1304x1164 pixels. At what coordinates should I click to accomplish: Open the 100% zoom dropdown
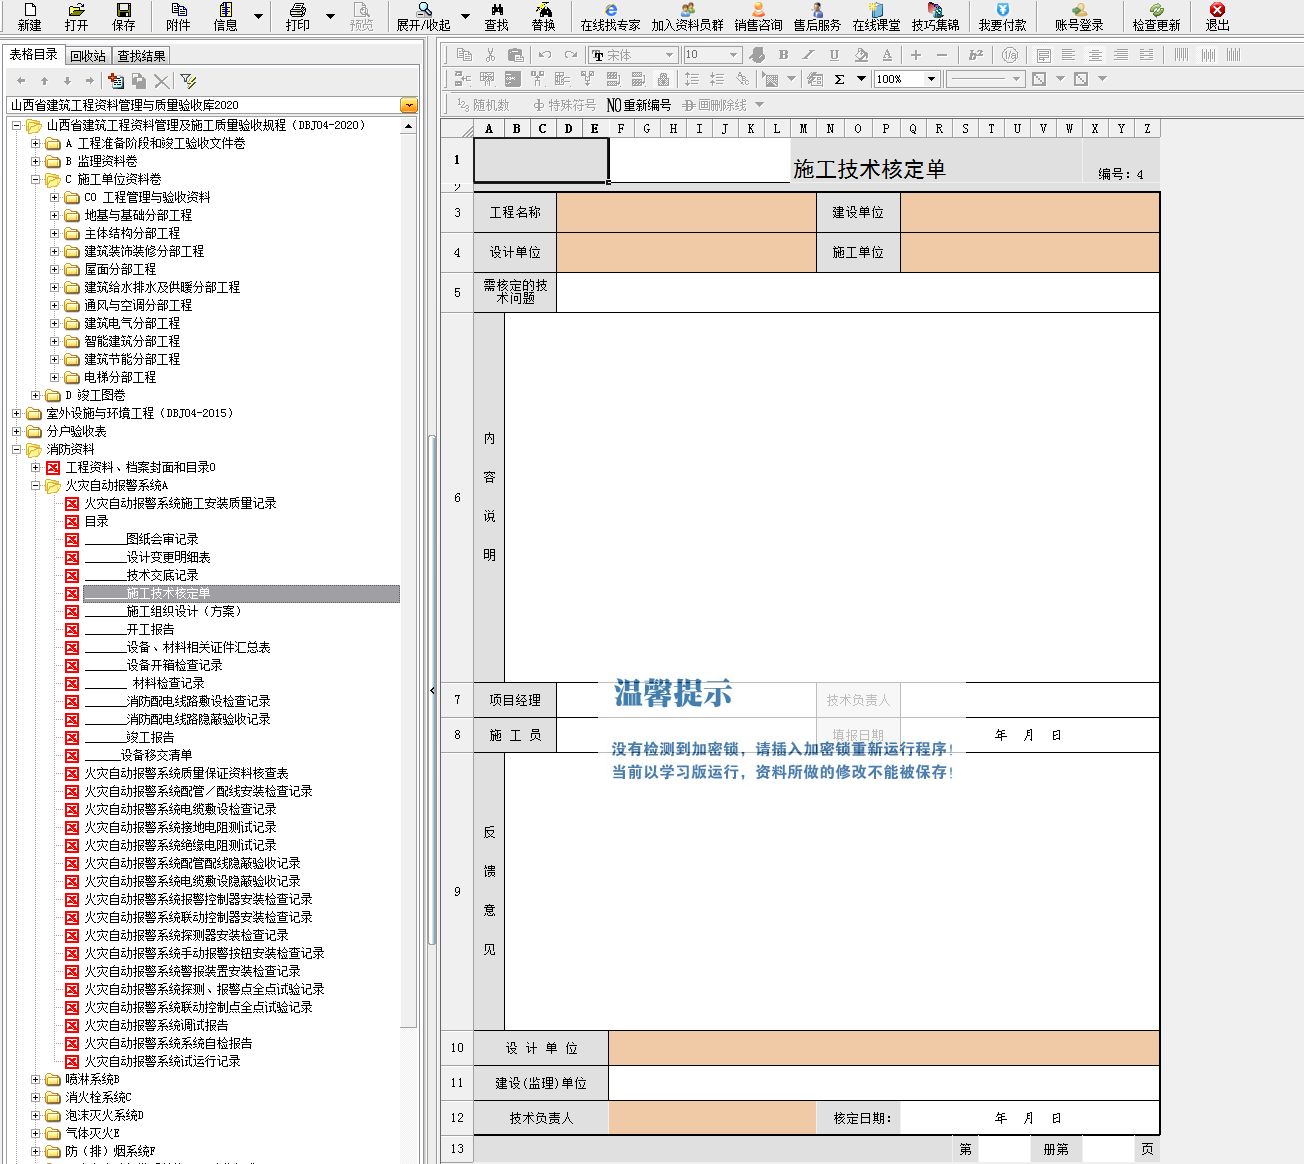tap(931, 79)
